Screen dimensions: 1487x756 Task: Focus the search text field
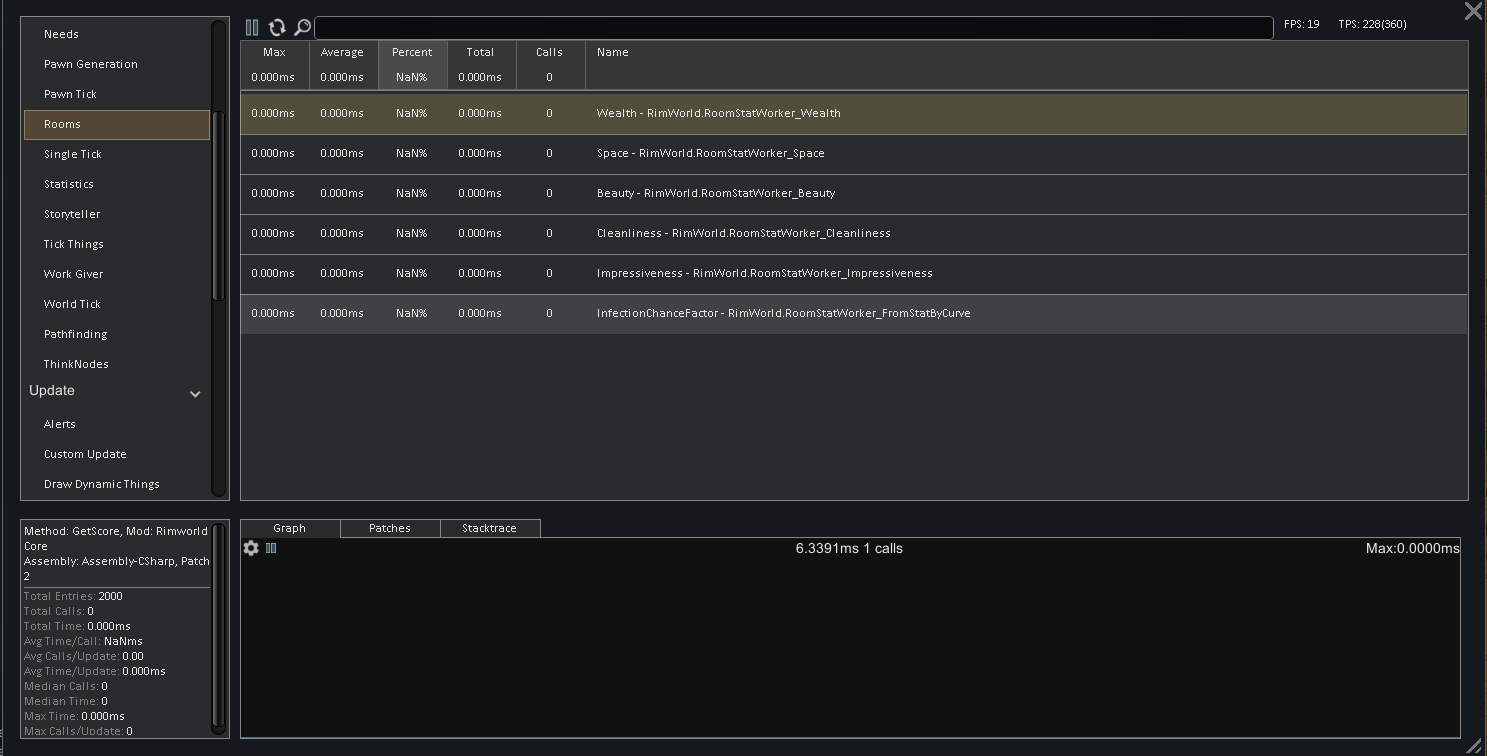(793, 28)
